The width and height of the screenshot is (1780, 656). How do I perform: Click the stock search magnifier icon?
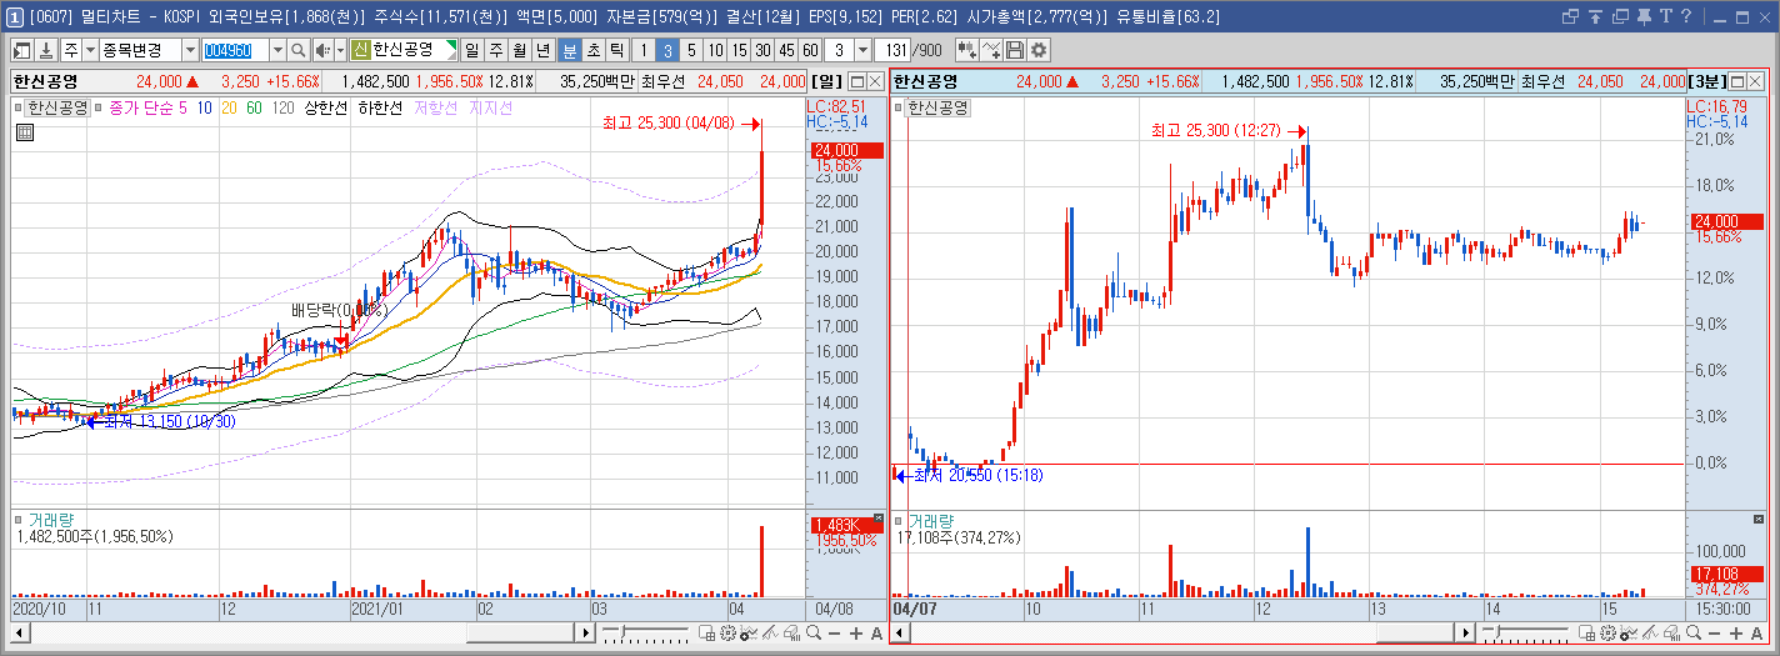point(298,50)
